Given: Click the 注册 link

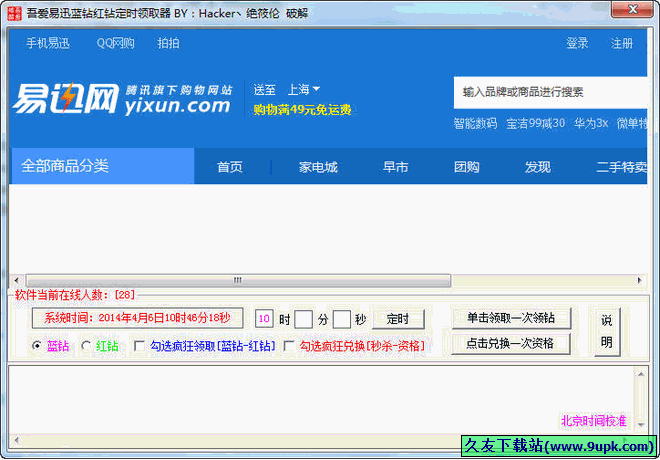Looking at the screenshot, I should pyautogui.click(x=622, y=43).
